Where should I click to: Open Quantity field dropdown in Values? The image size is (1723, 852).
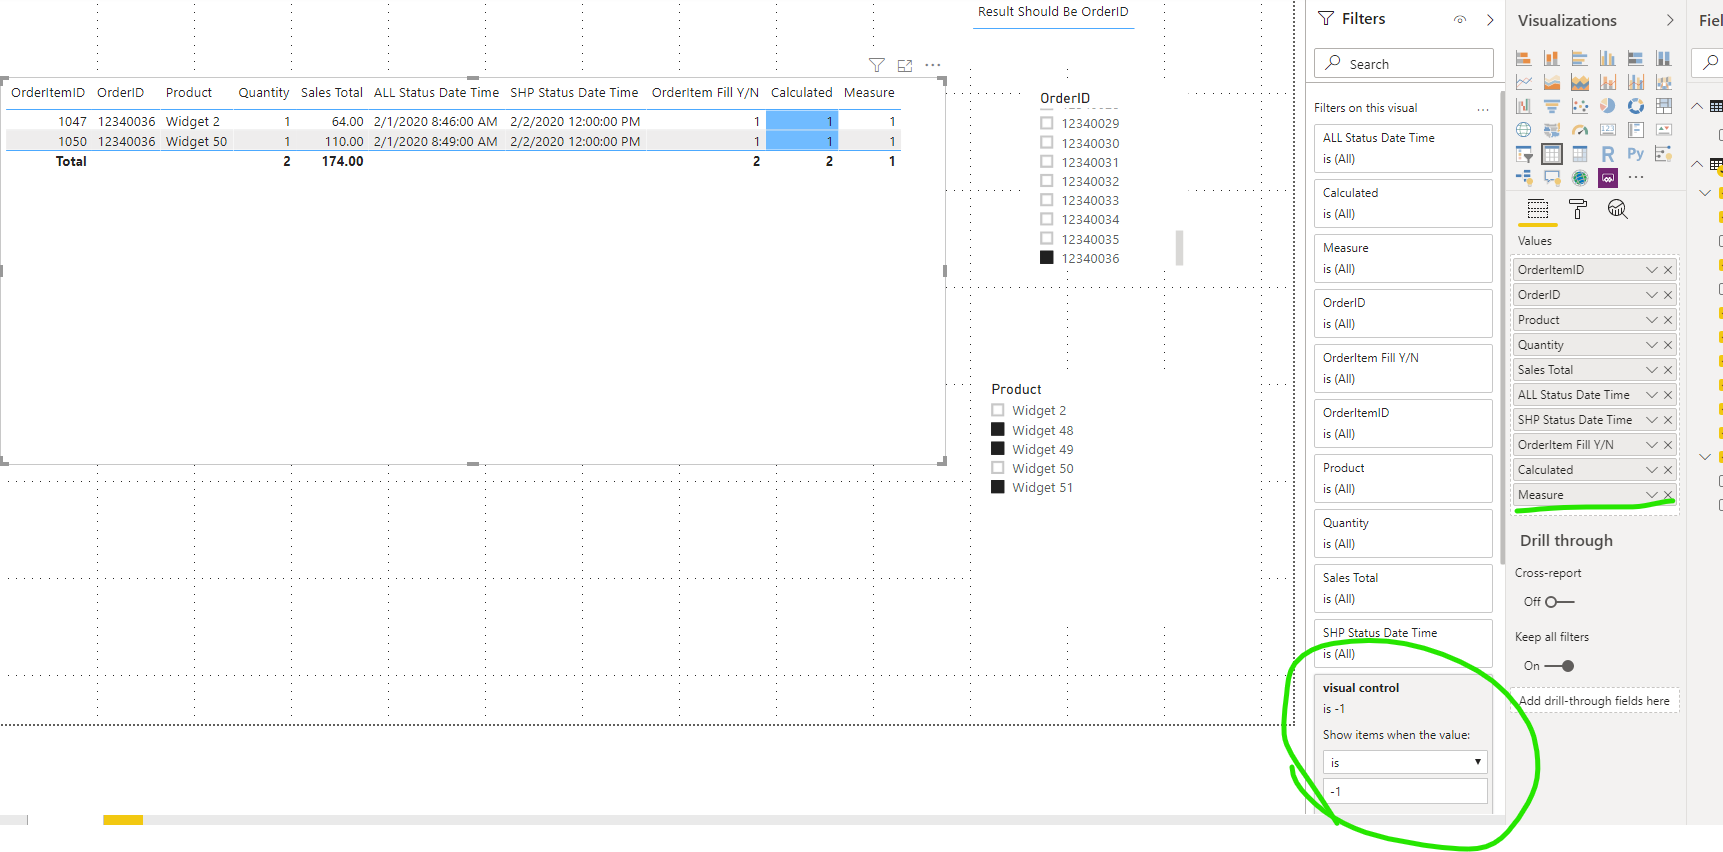(x=1652, y=345)
